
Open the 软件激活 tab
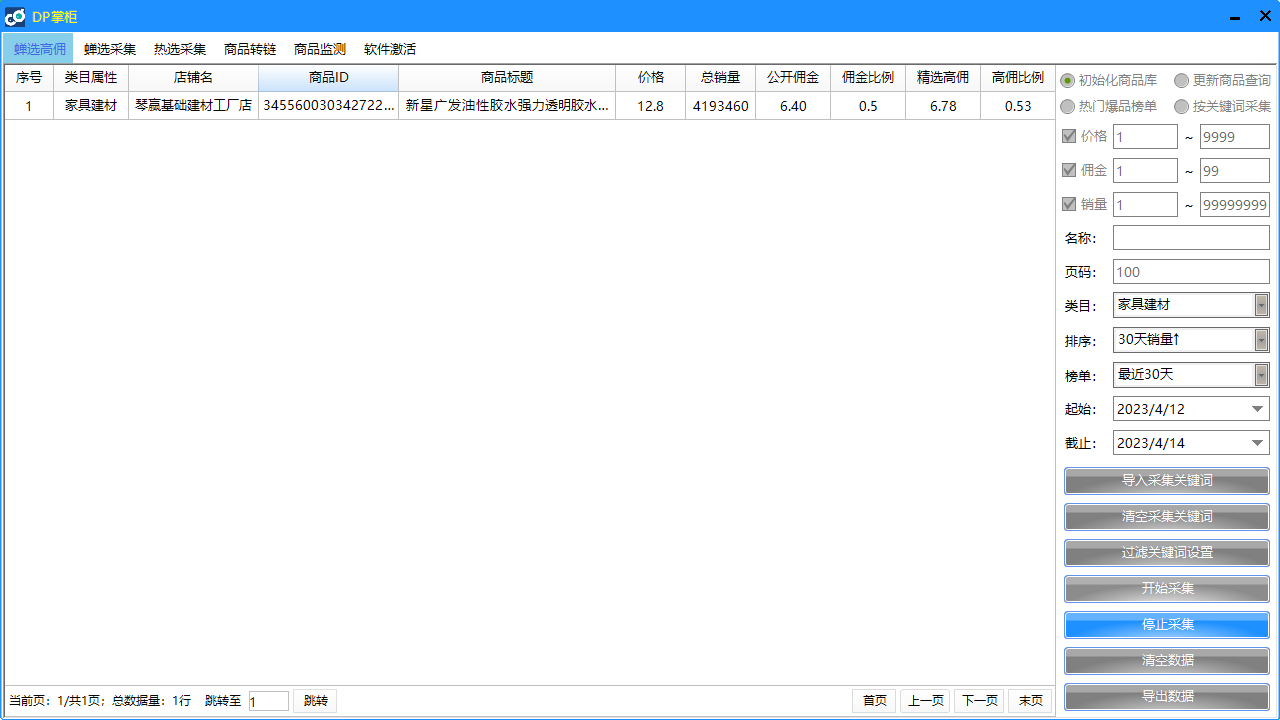tap(390, 49)
